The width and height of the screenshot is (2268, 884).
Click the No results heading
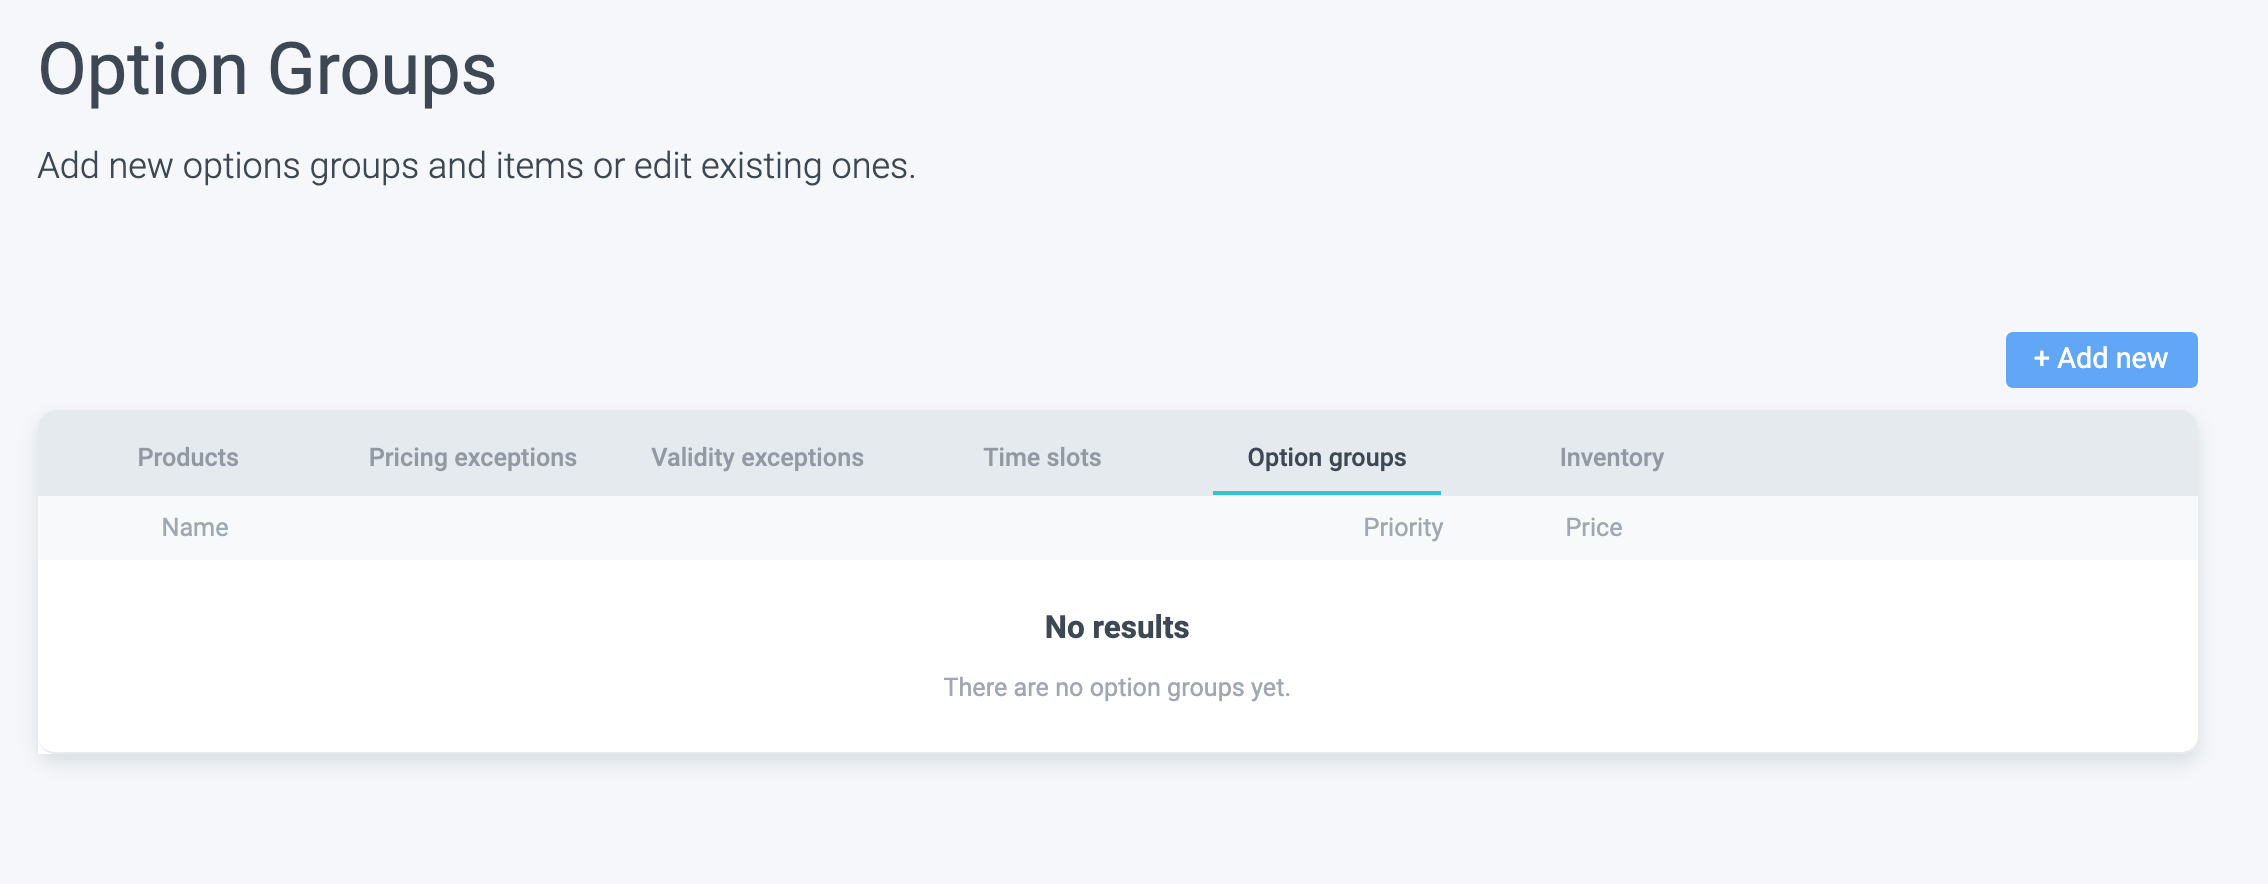[1116, 627]
